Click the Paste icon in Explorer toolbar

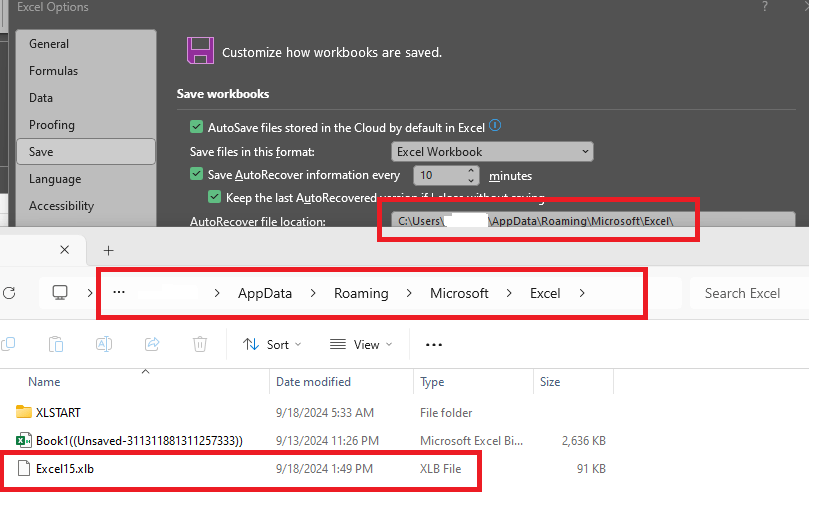tap(56, 344)
